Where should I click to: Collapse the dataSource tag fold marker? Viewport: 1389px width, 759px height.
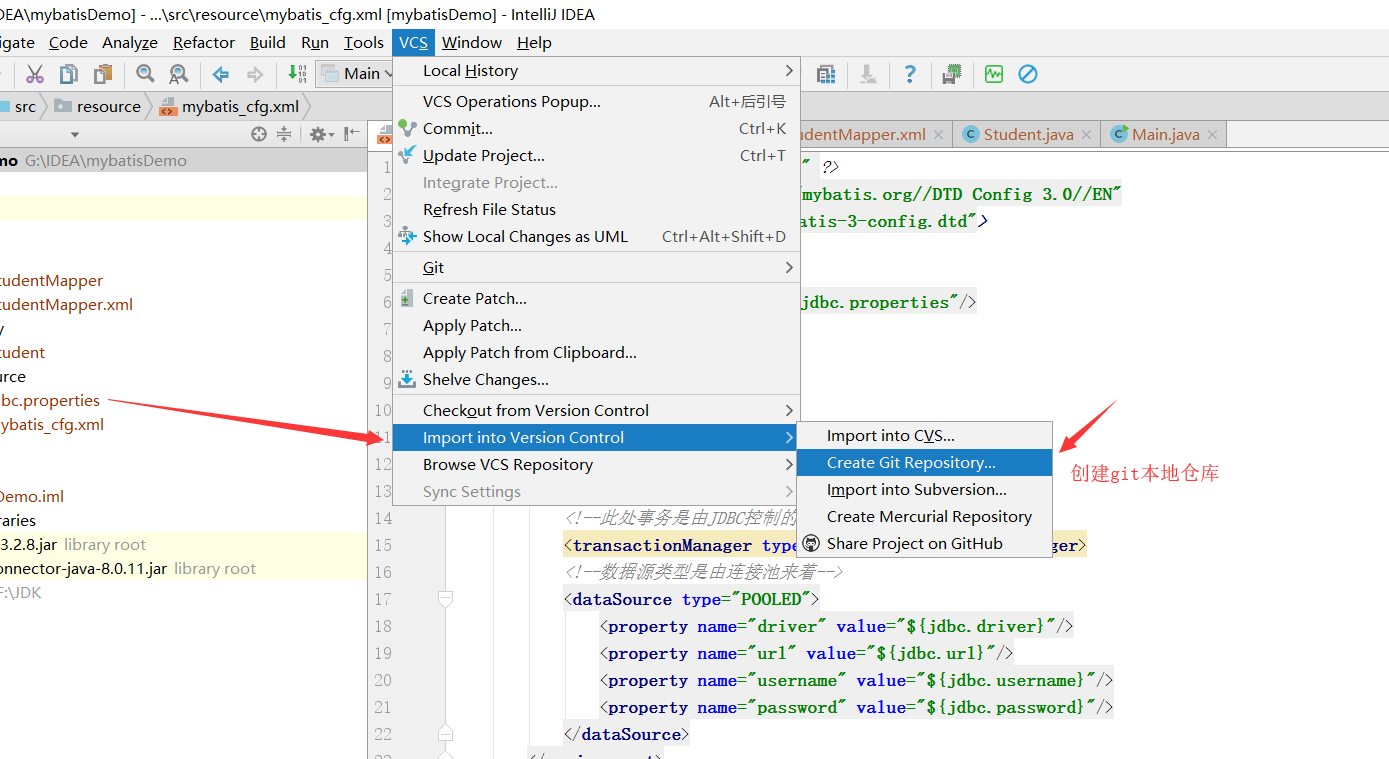point(446,599)
